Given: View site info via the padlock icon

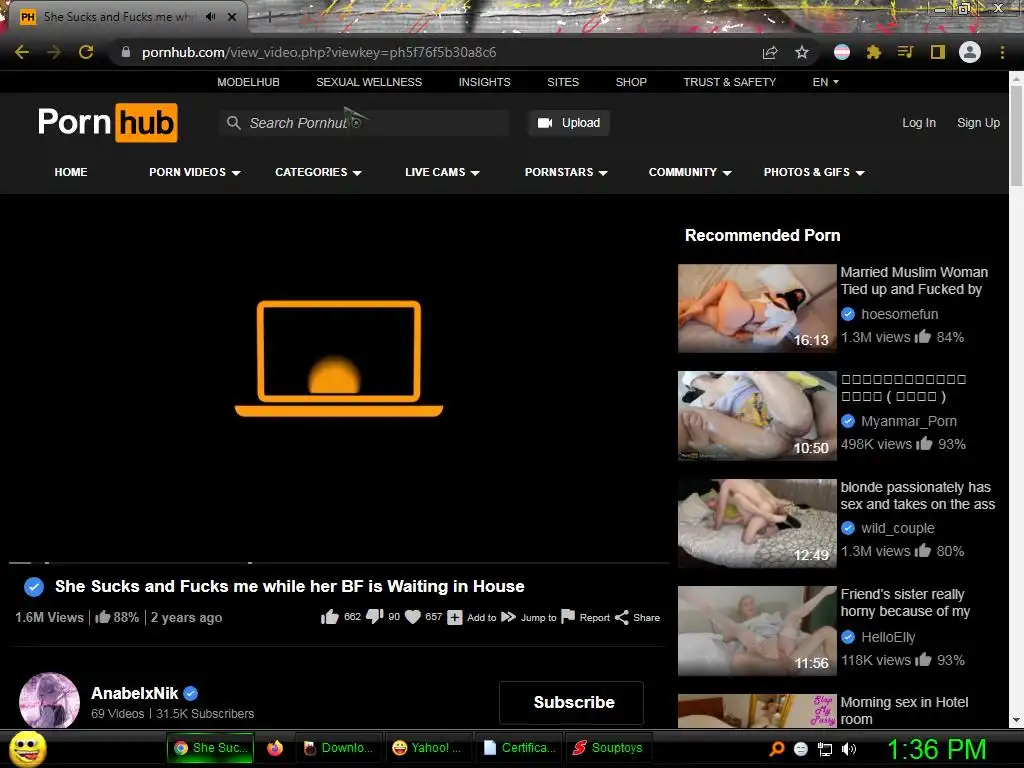Looking at the screenshot, I should click(x=126, y=52).
